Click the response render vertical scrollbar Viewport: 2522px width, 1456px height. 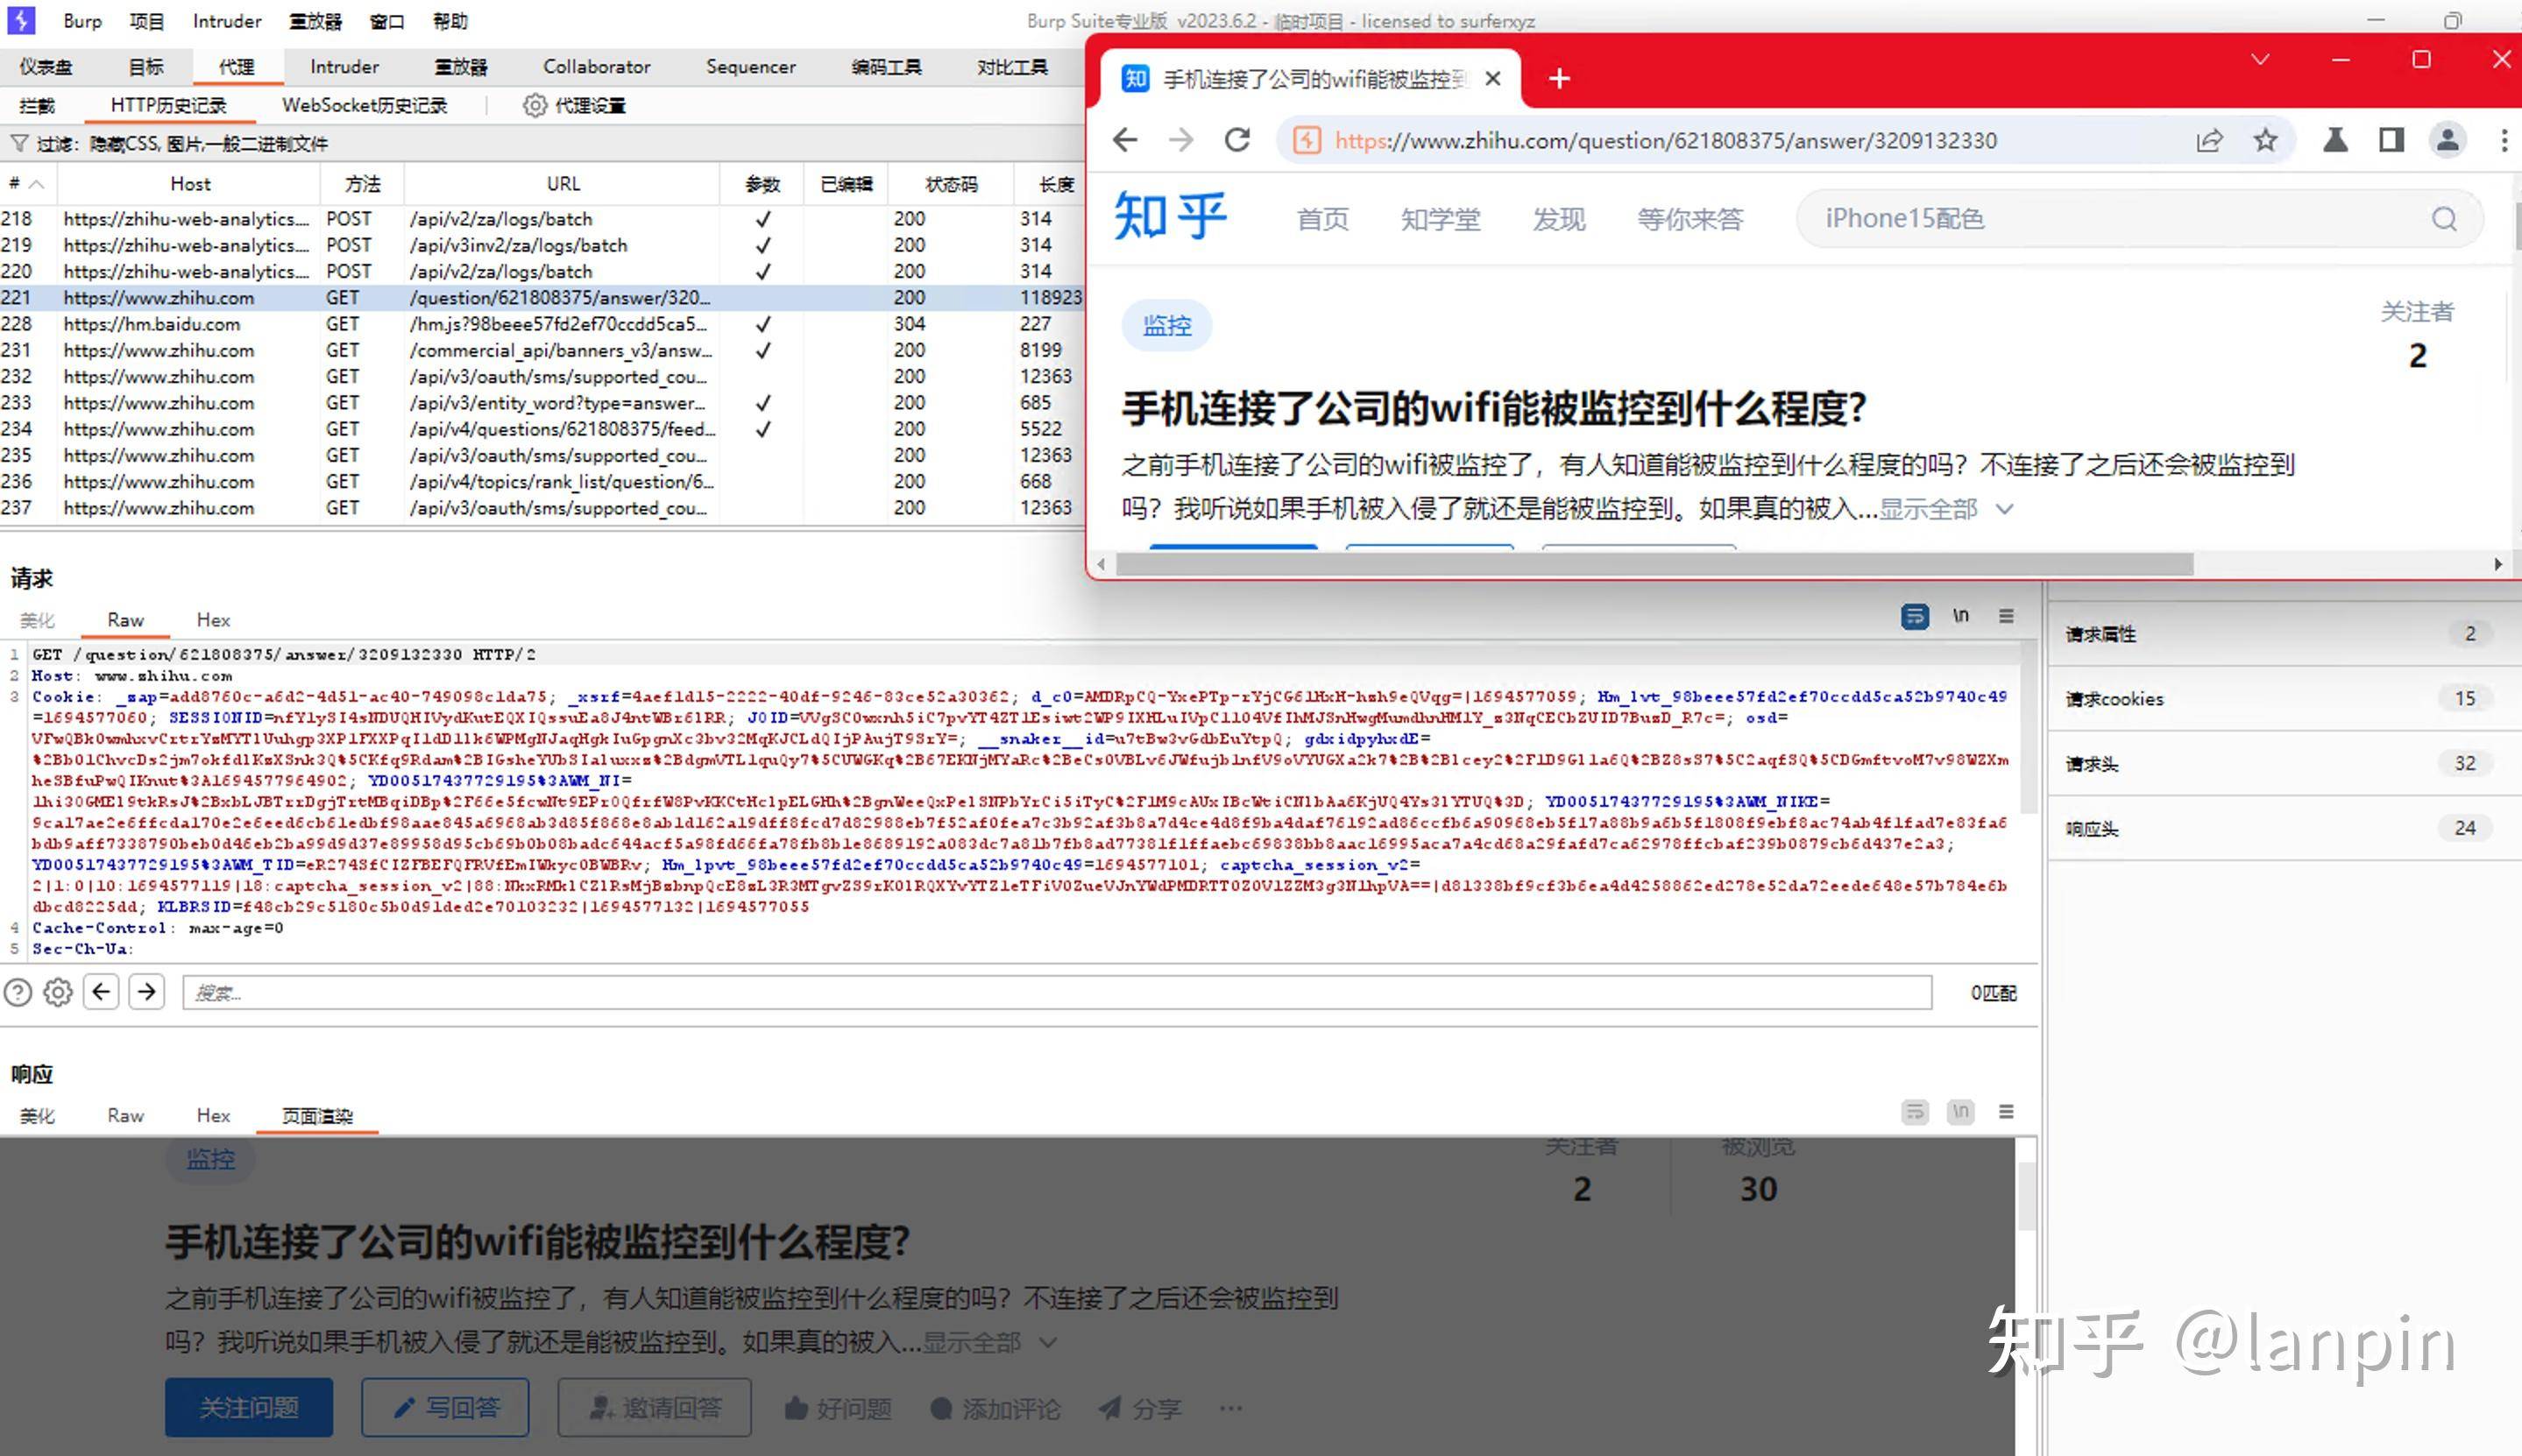tap(2026, 1196)
